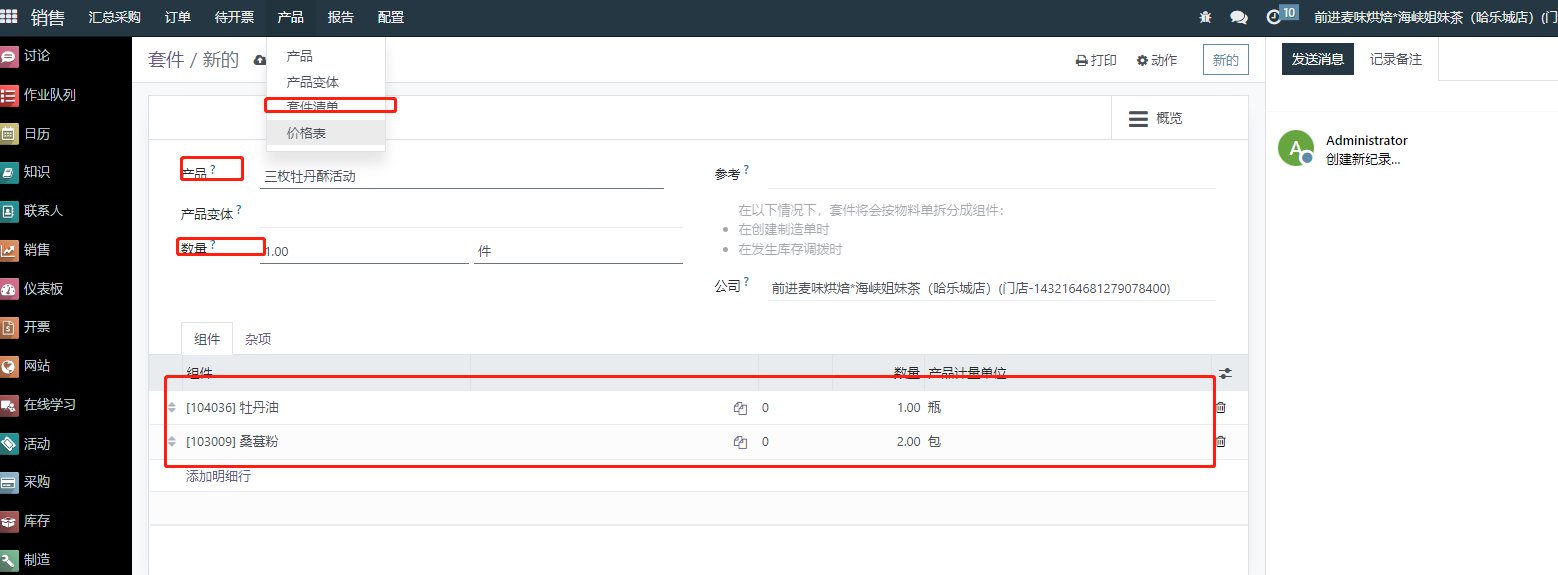Switch to the 杂项 tab
The image size is (1558, 575).
[x=258, y=339]
